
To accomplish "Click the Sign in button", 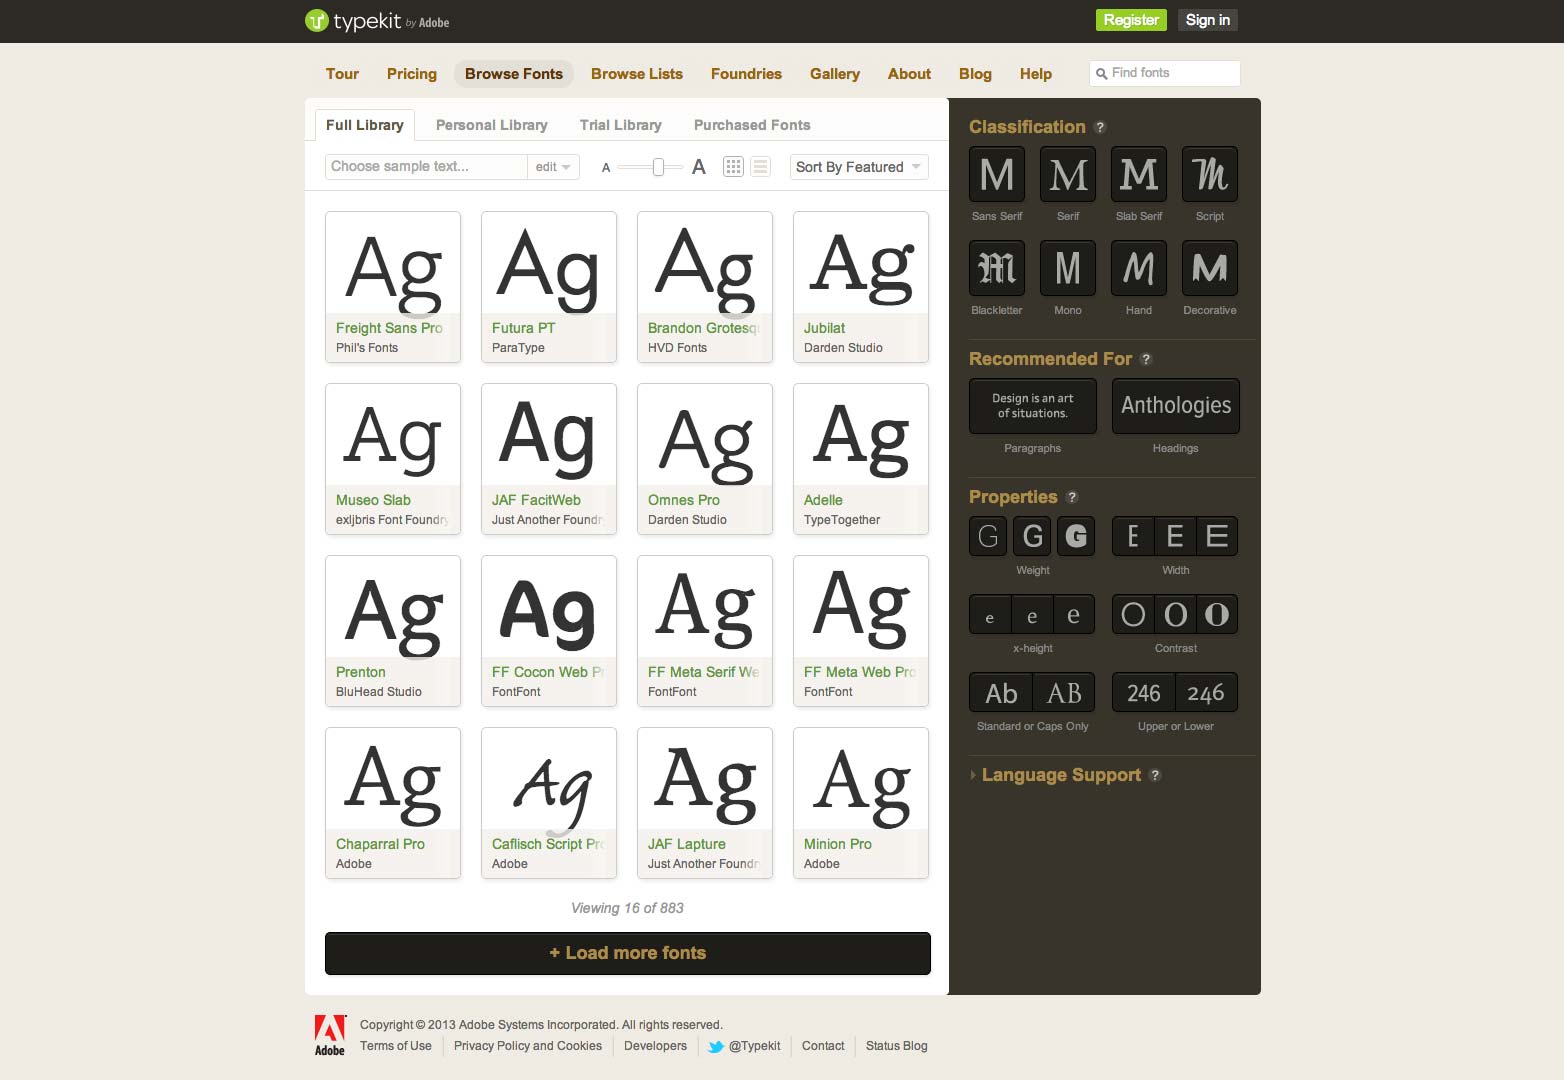I will 1207,20.
